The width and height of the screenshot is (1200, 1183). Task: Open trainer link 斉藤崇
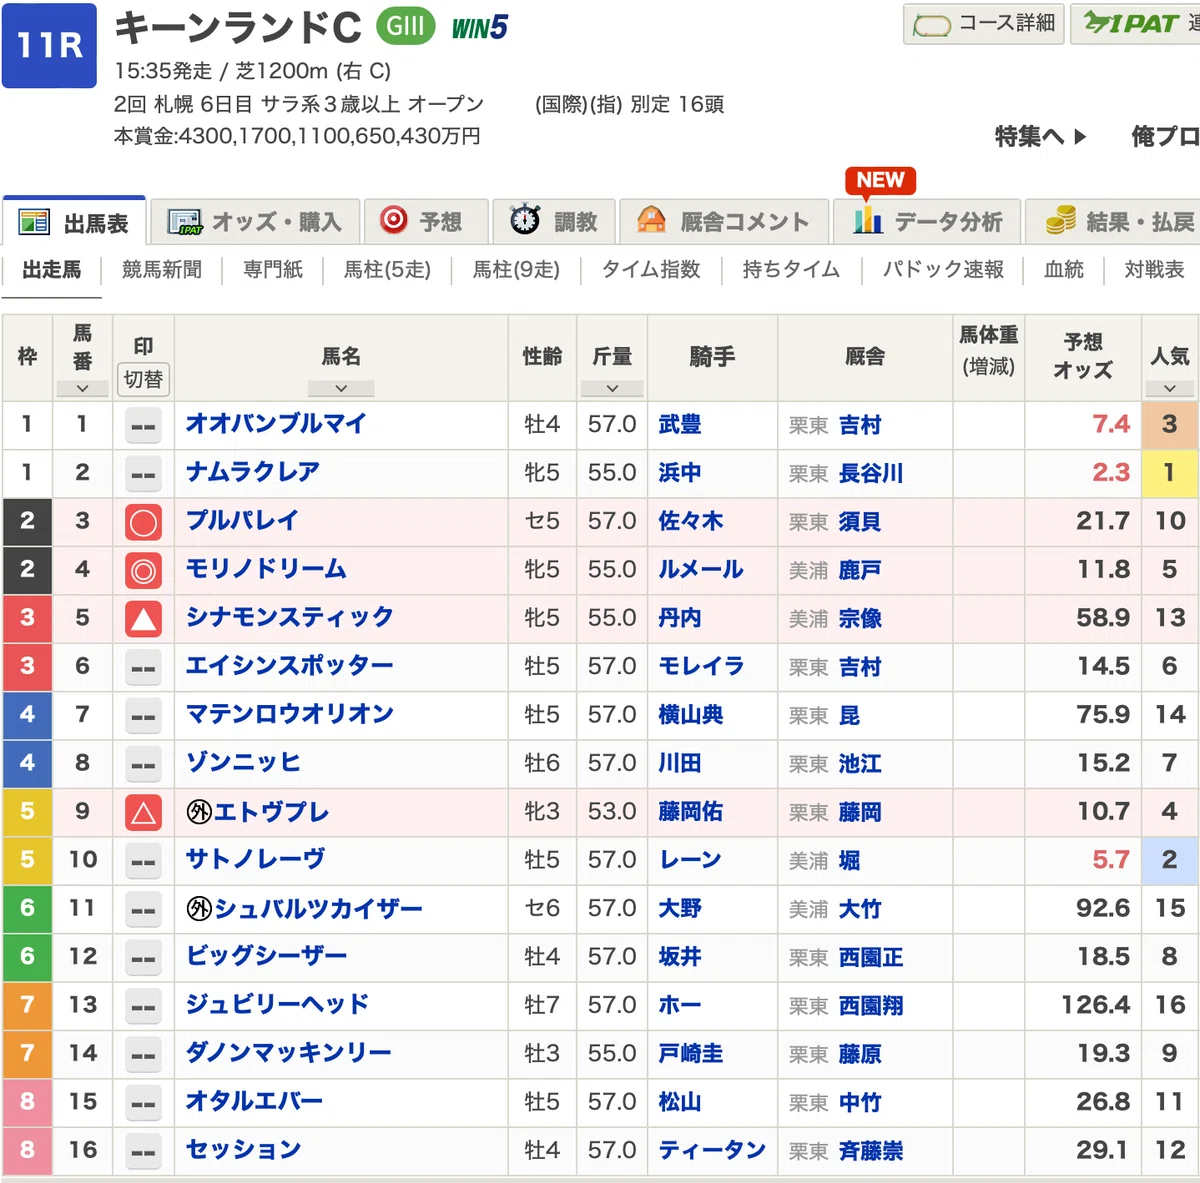click(871, 1151)
